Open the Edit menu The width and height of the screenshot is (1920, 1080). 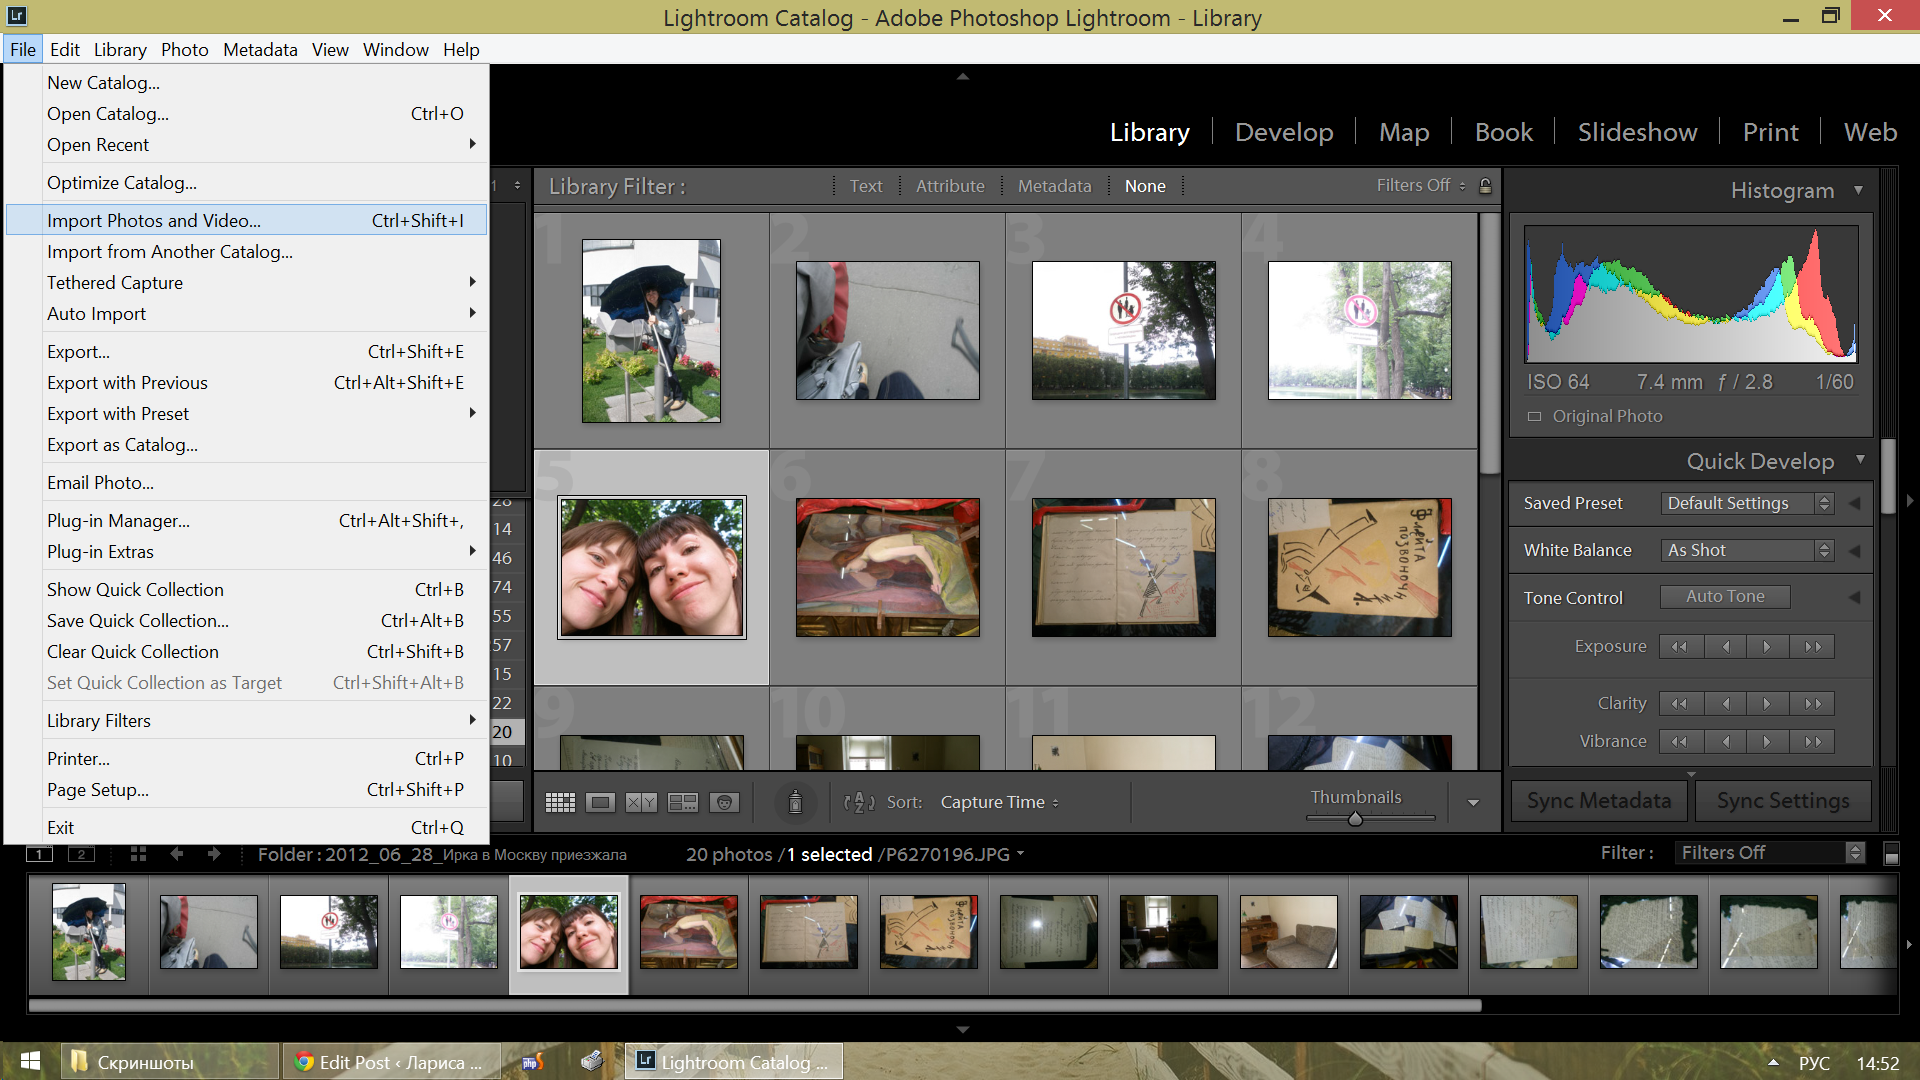65,49
